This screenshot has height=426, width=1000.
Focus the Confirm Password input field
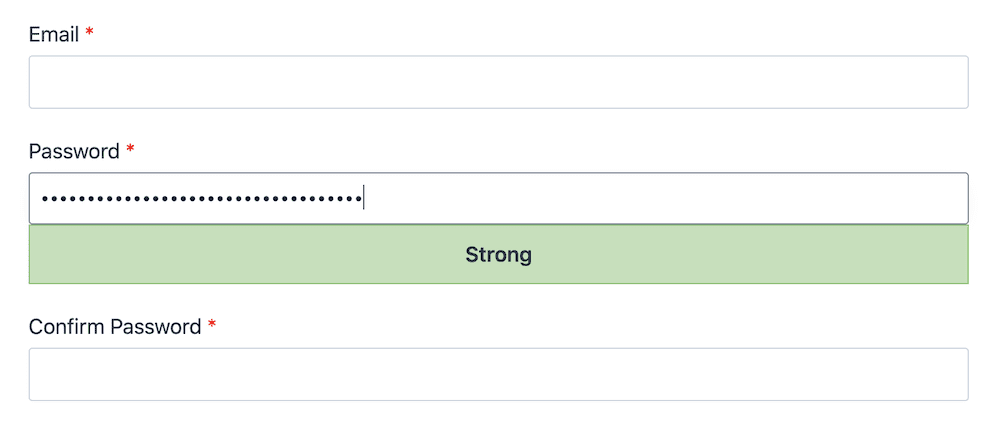[499, 374]
